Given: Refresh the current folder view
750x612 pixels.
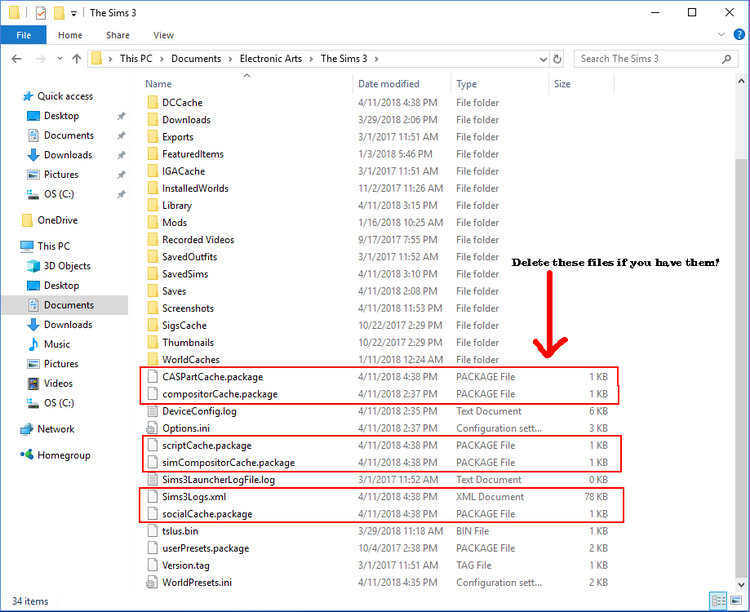Looking at the screenshot, I should tap(557, 59).
